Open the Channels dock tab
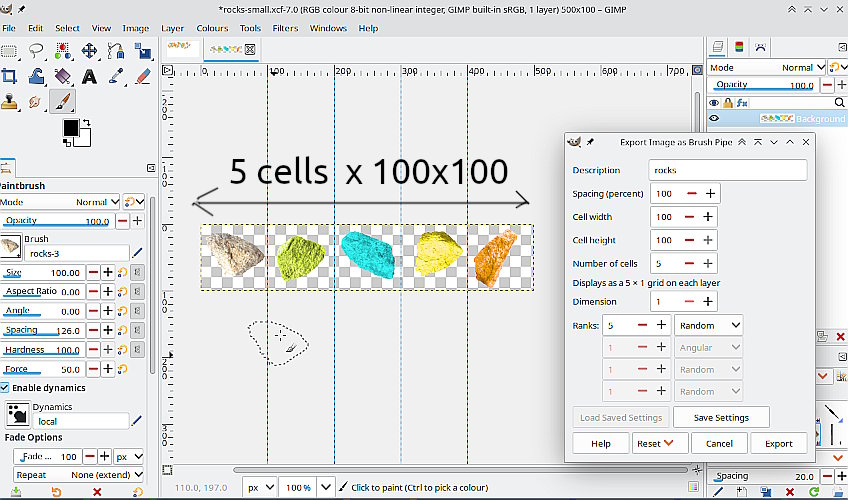 [739, 46]
